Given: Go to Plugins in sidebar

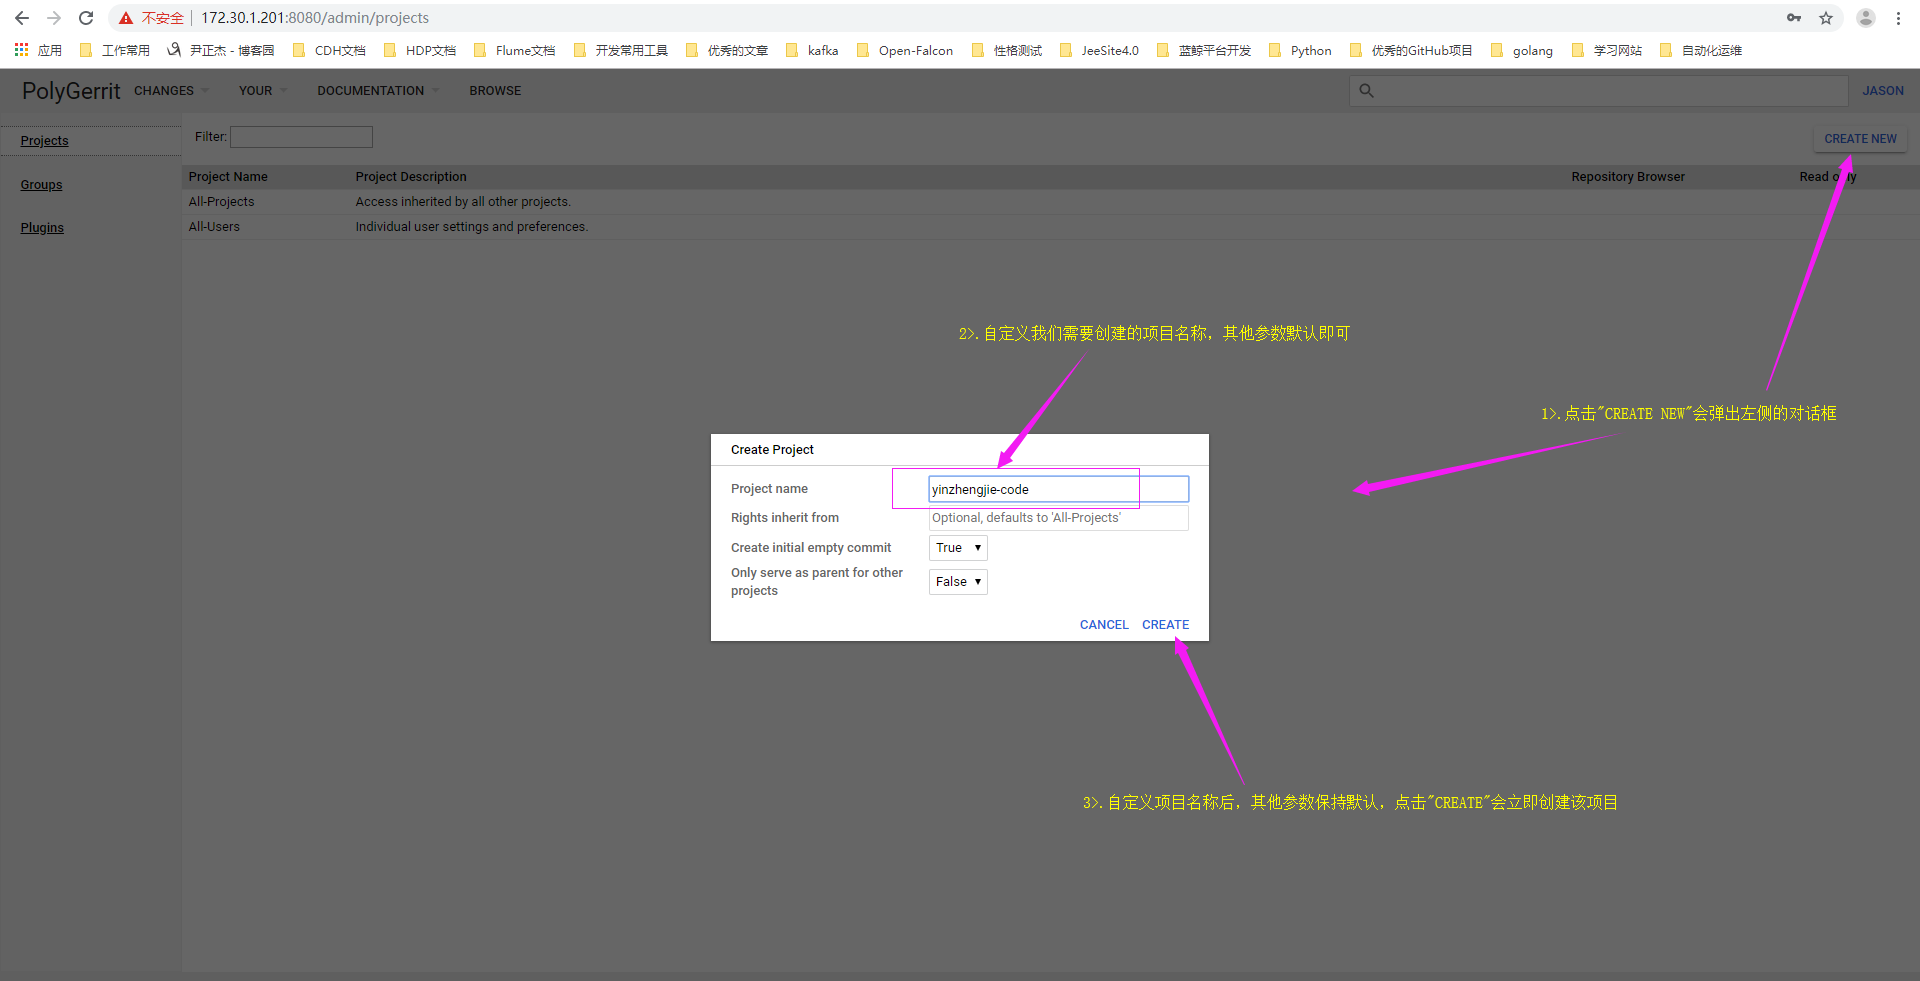Looking at the screenshot, I should click(42, 228).
